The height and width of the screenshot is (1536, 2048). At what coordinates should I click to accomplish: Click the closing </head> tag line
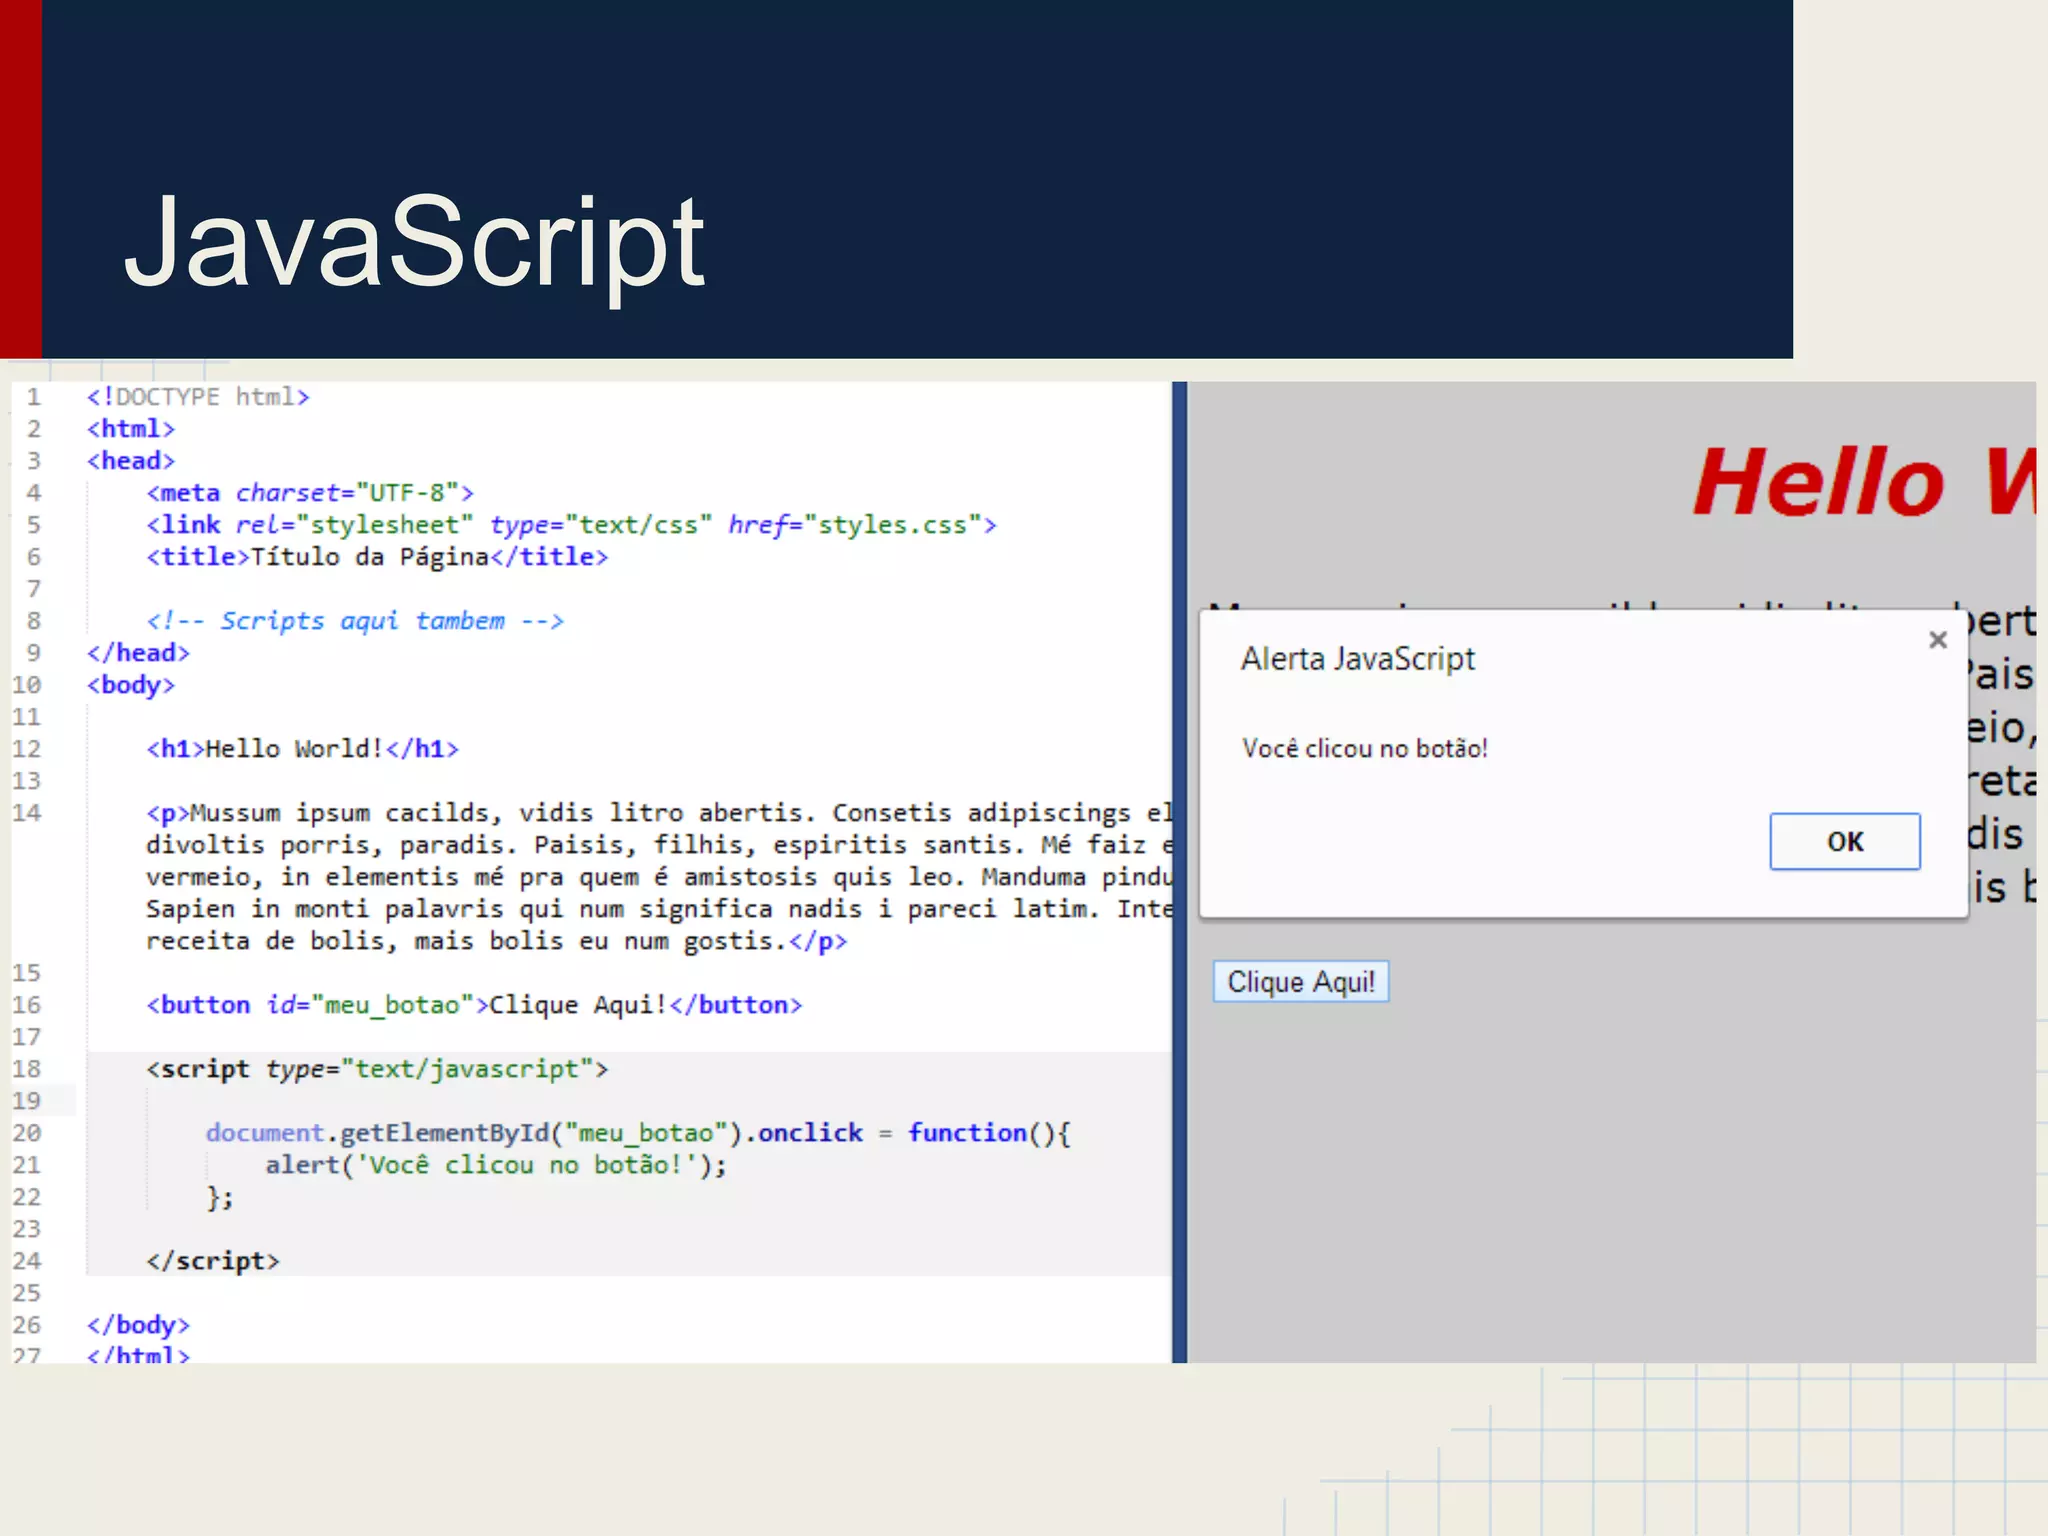click(138, 653)
